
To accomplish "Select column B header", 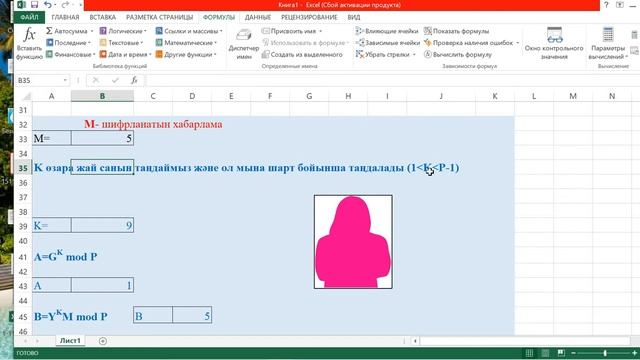I will point(102,96).
